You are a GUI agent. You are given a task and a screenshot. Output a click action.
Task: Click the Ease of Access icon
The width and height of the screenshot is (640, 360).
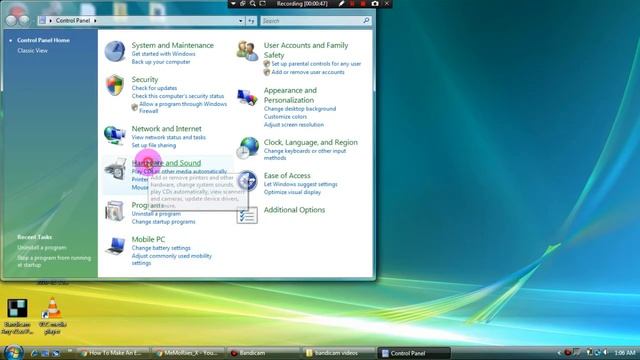(247, 181)
